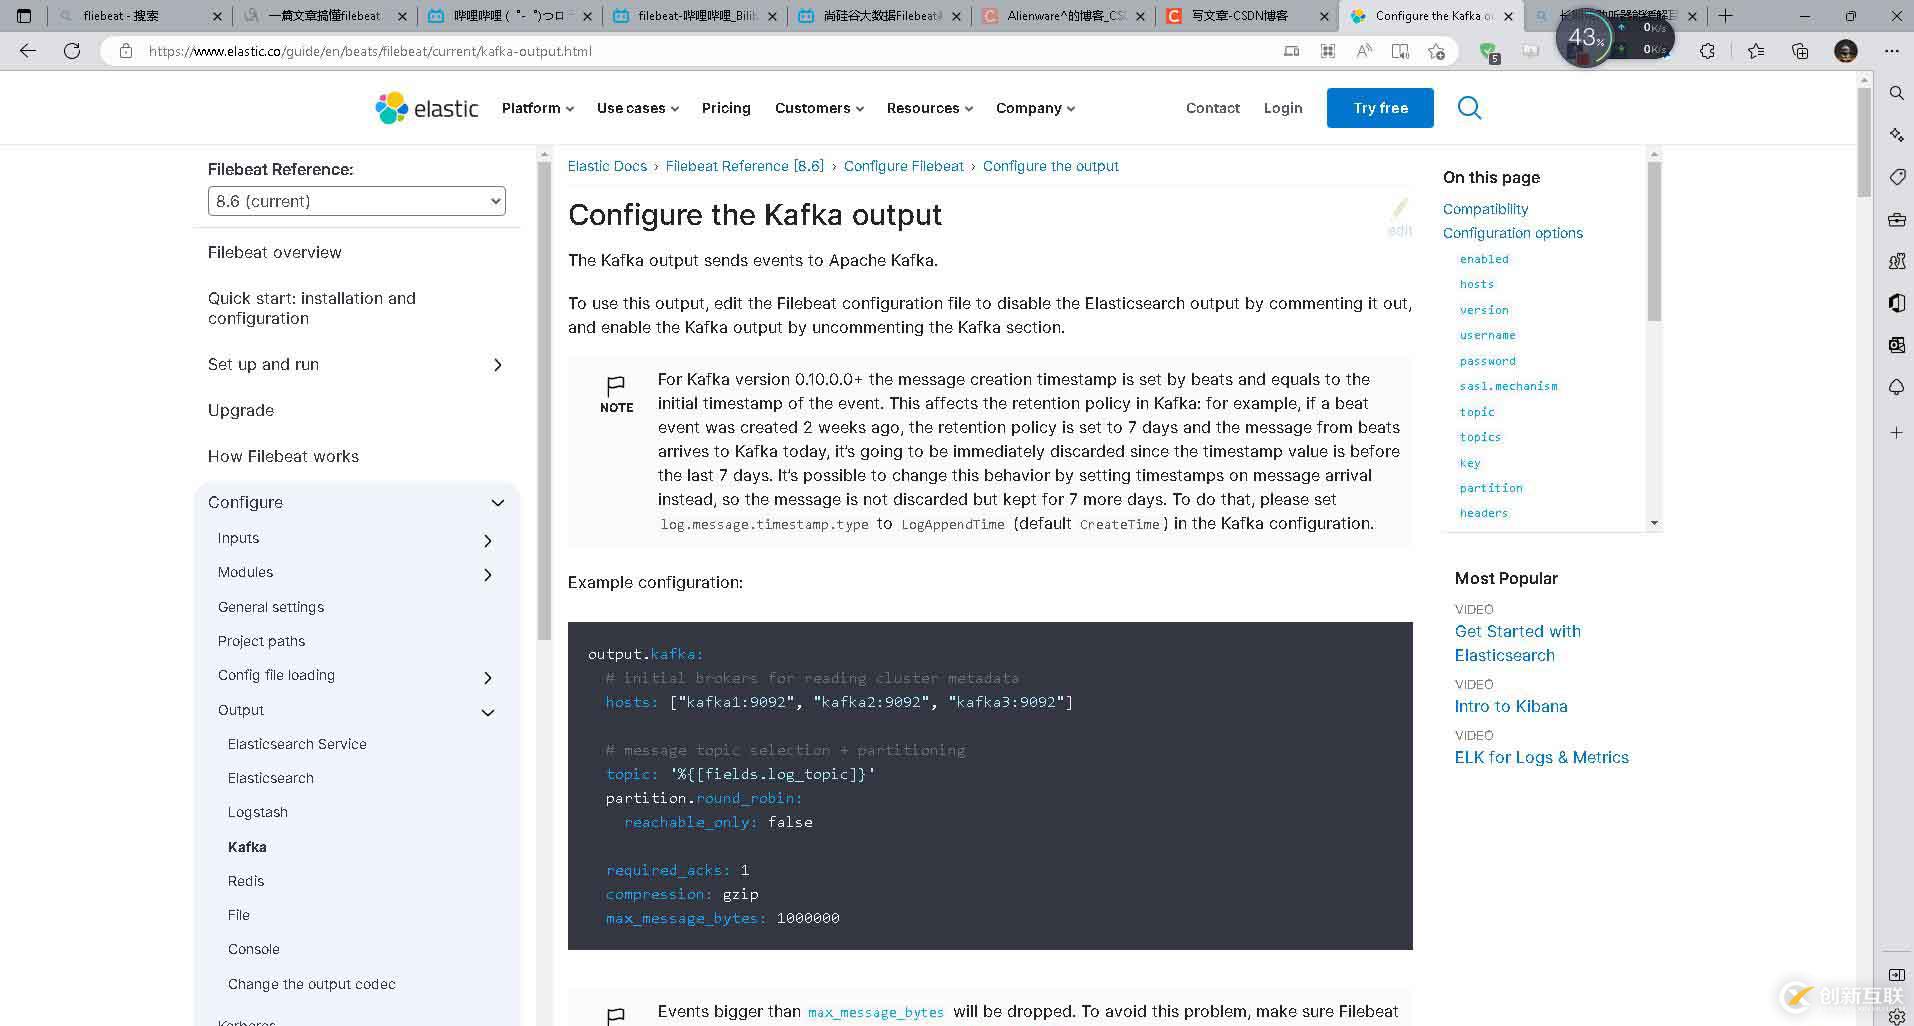
Task: Expand the Set up and run section
Action: pos(498,365)
